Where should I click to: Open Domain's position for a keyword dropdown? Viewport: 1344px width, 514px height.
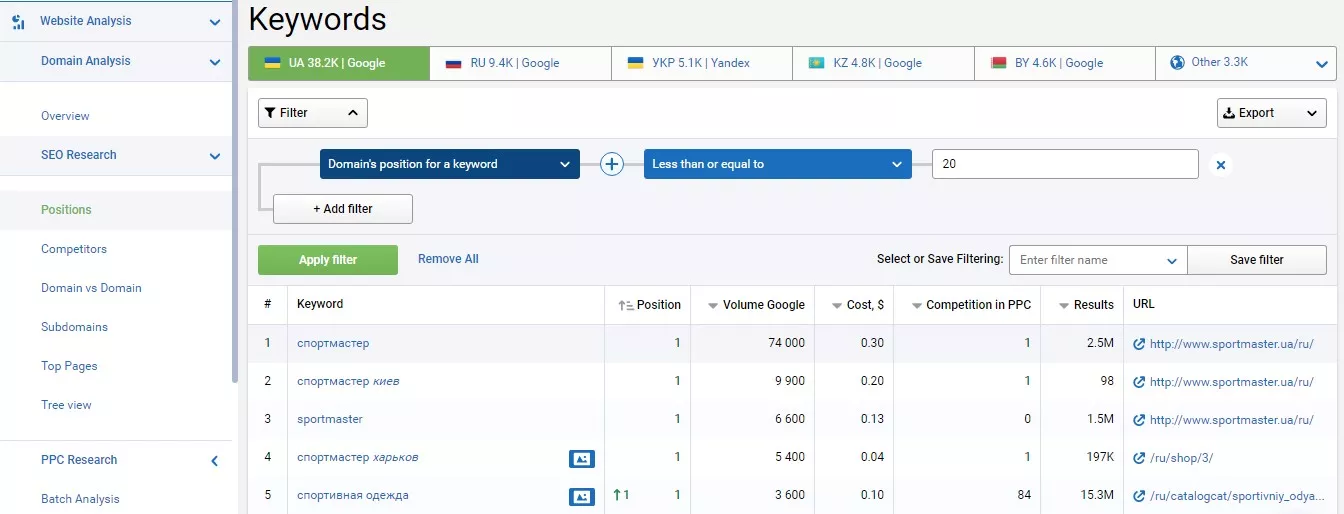pyautogui.click(x=450, y=164)
